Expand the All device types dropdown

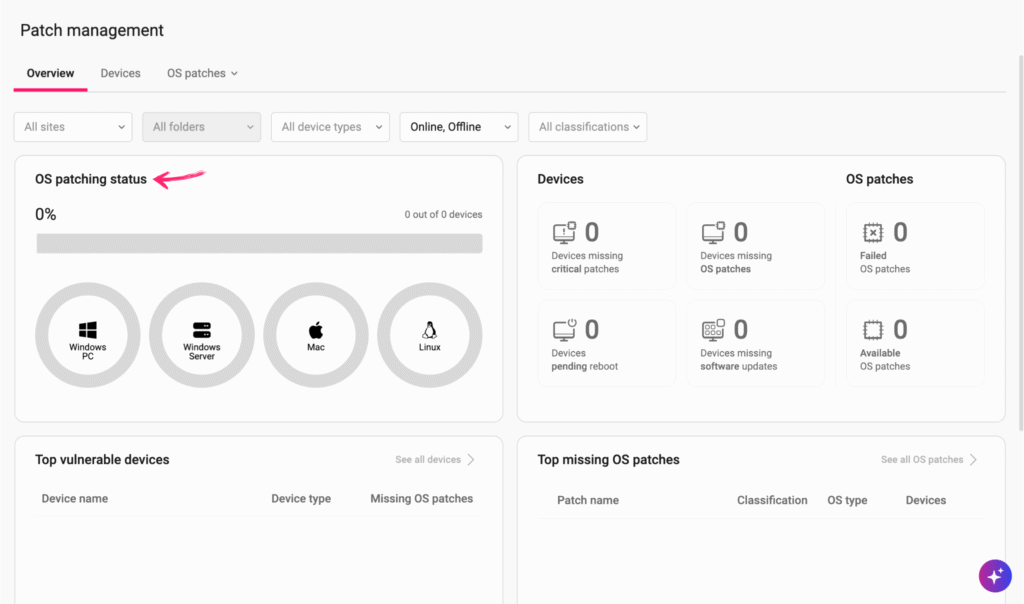point(330,127)
